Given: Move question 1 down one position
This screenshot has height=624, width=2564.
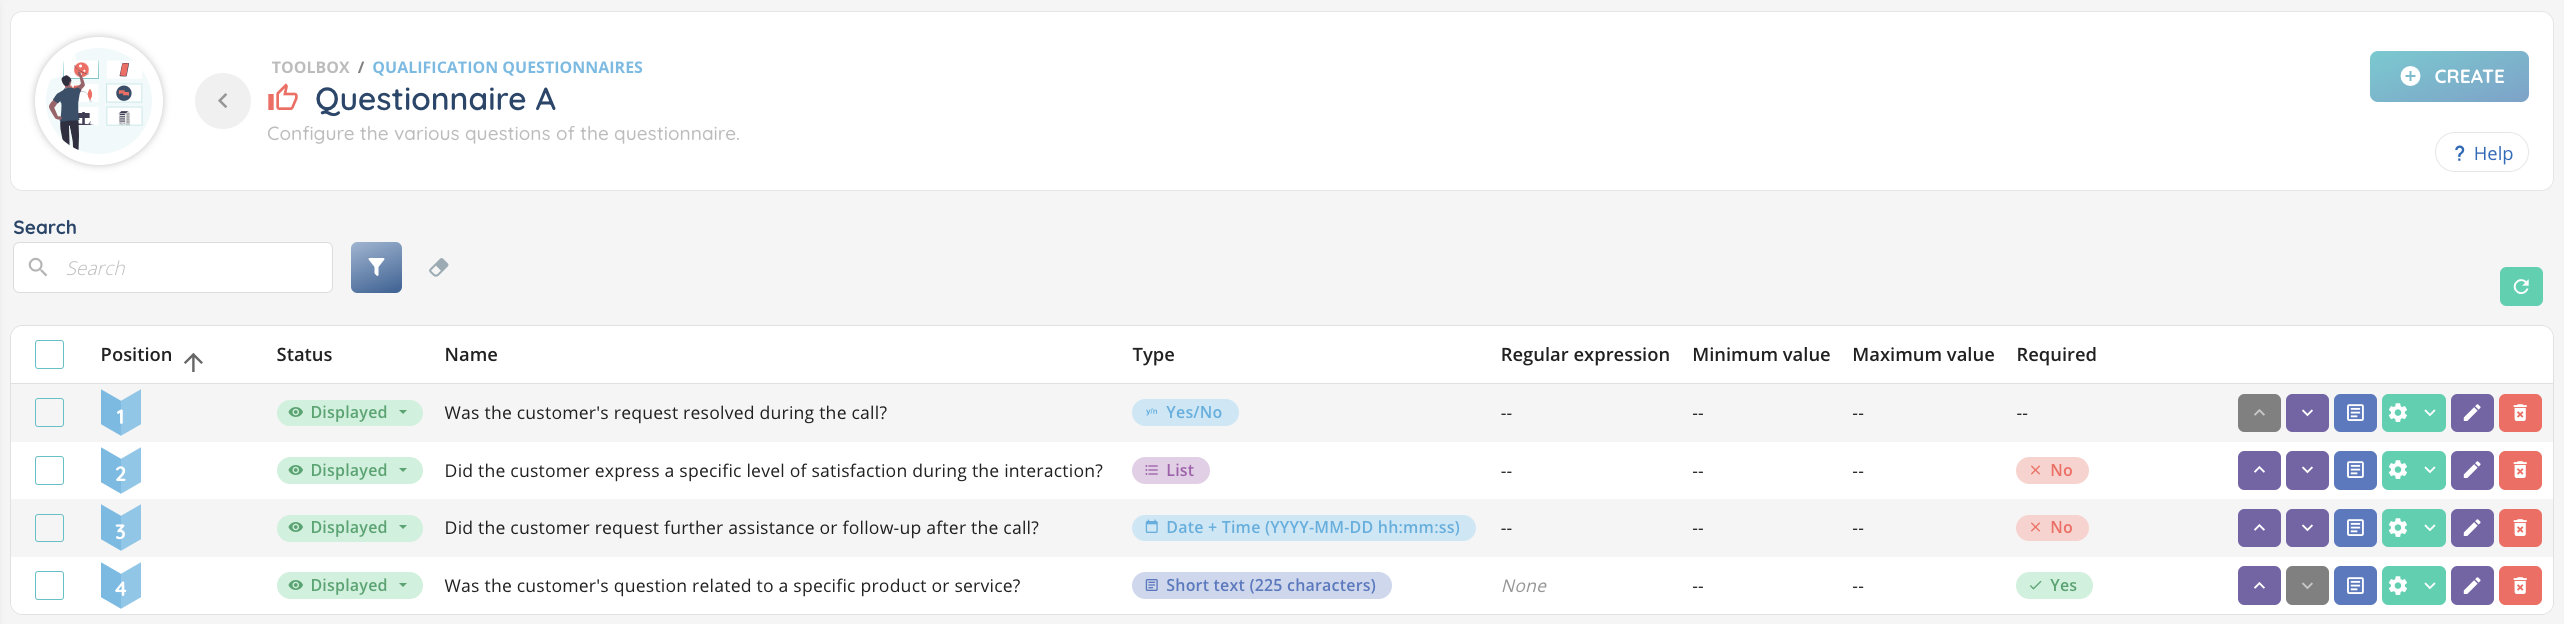Looking at the screenshot, I should (x=2306, y=413).
